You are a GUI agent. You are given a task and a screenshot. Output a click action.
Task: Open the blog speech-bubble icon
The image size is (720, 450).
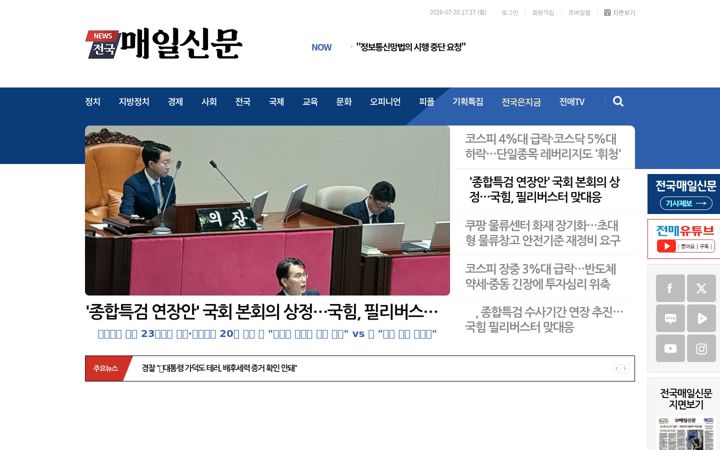click(670, 318)
